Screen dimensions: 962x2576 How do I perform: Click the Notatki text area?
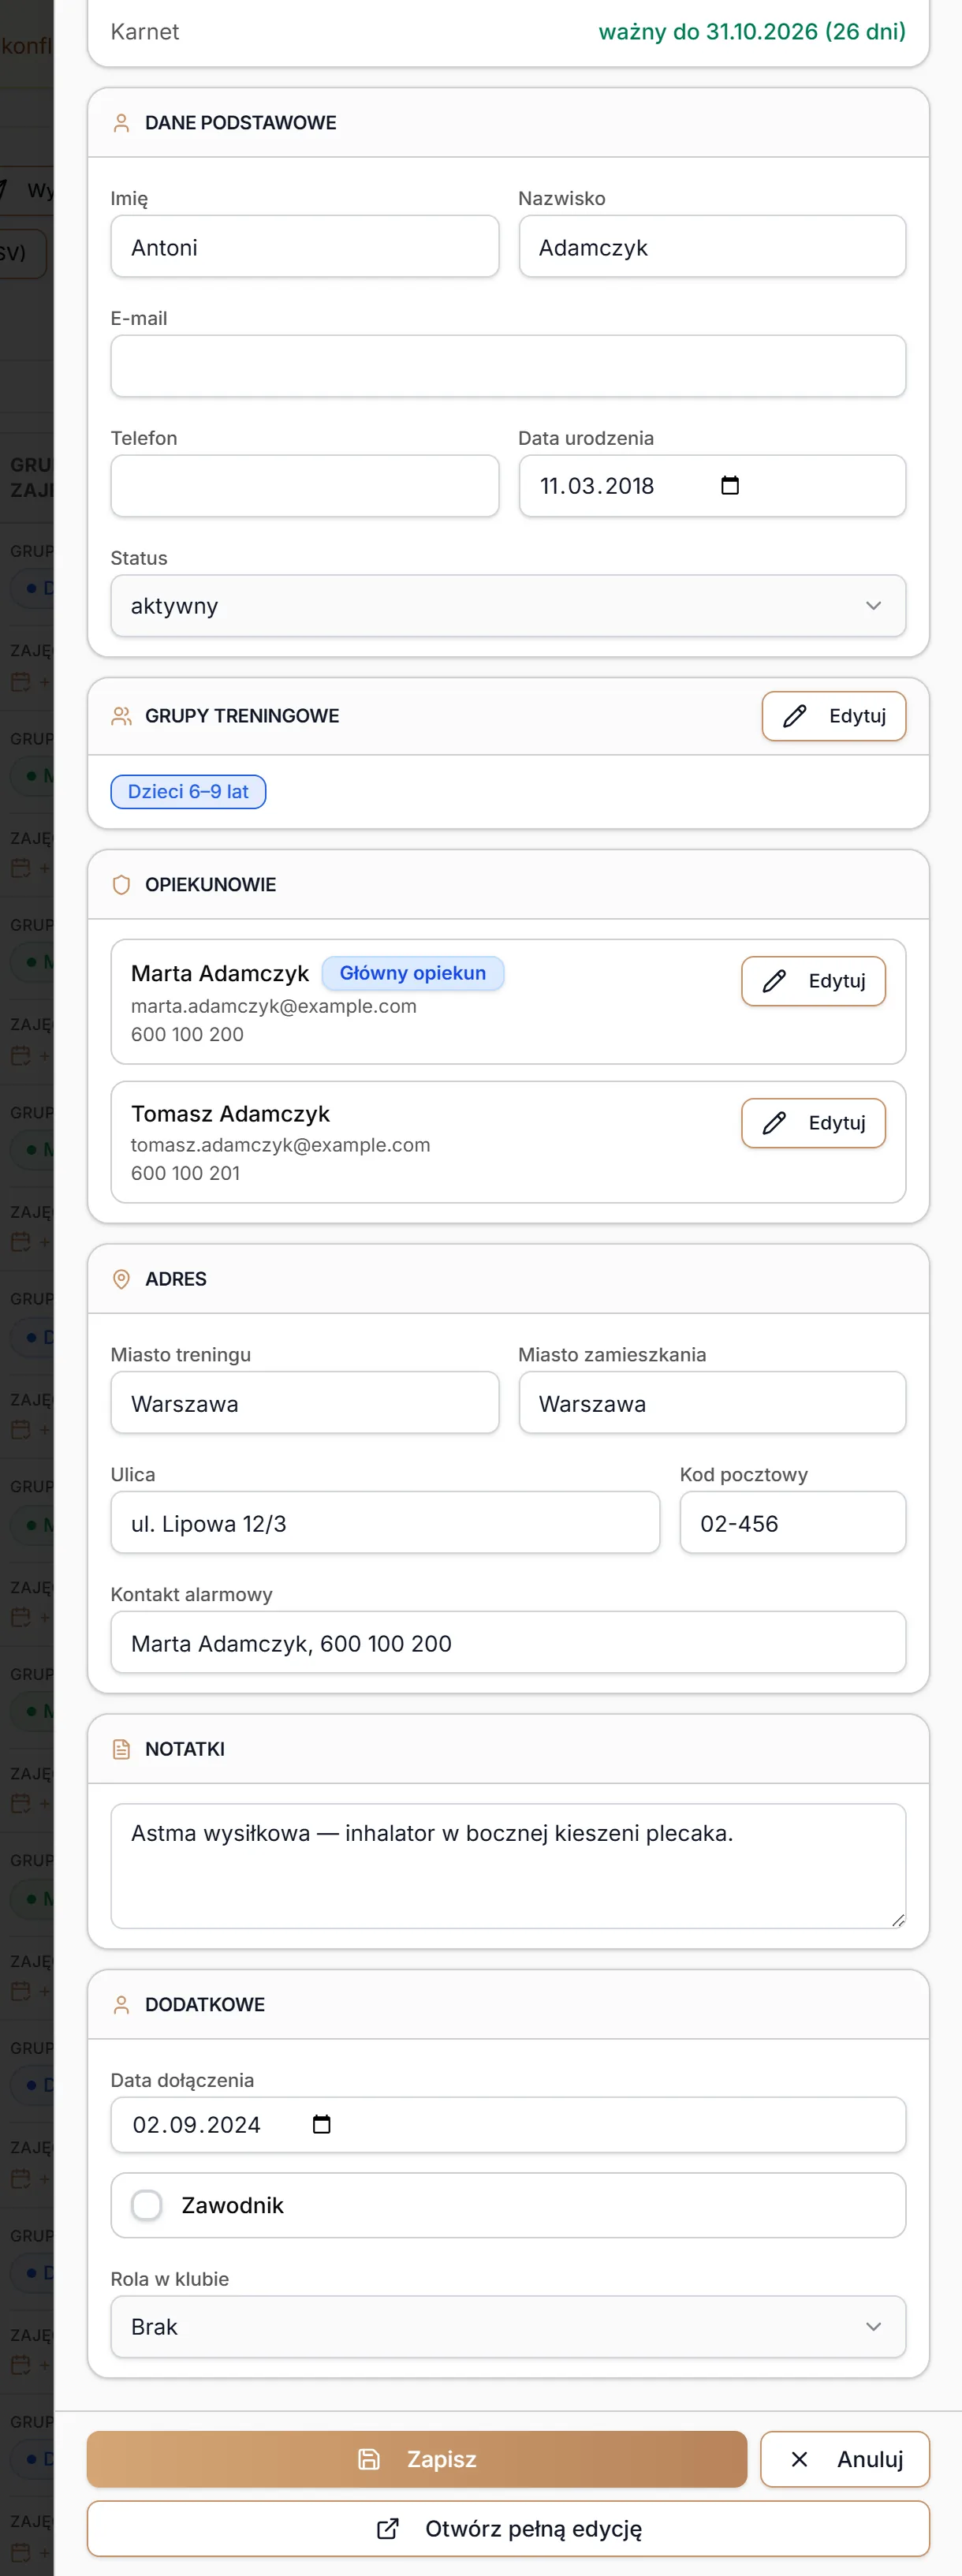[508, 1866]
